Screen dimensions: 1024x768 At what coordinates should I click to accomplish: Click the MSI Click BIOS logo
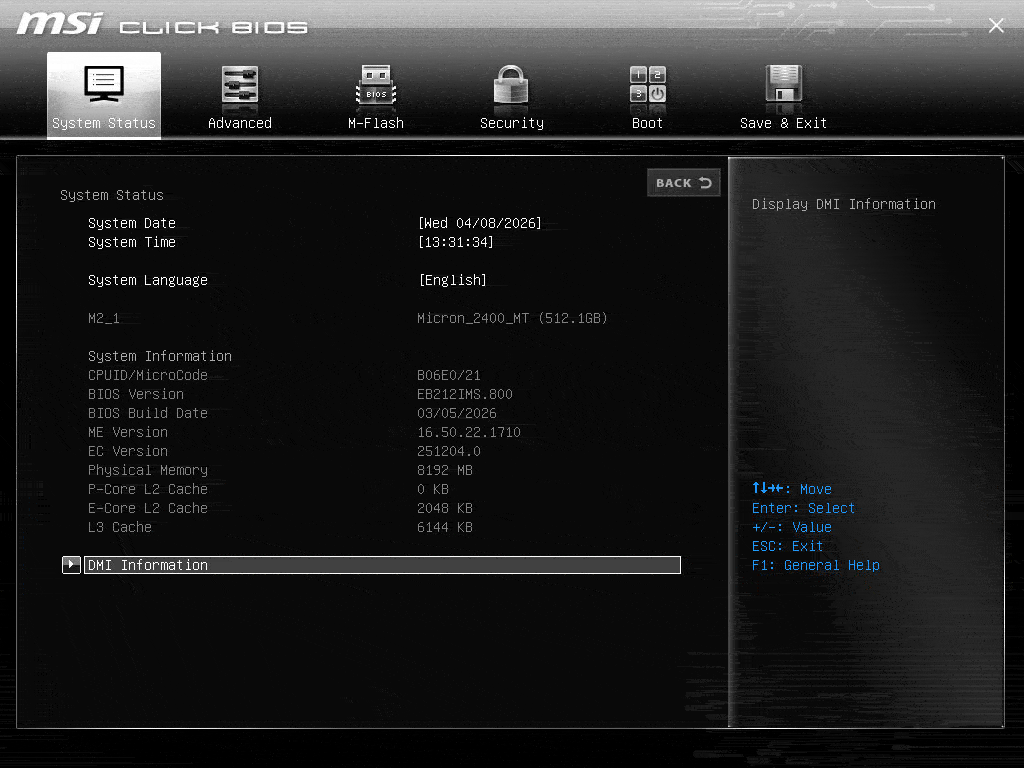162,24
